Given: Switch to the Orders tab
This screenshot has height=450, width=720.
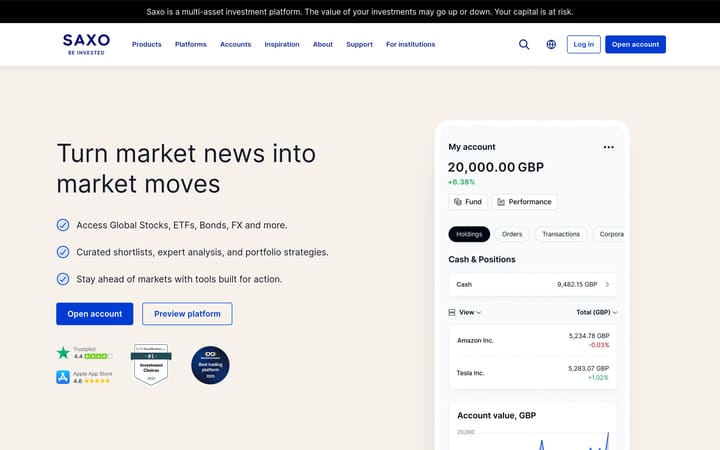Looking at the screenshot, I should tap(512, 234).
